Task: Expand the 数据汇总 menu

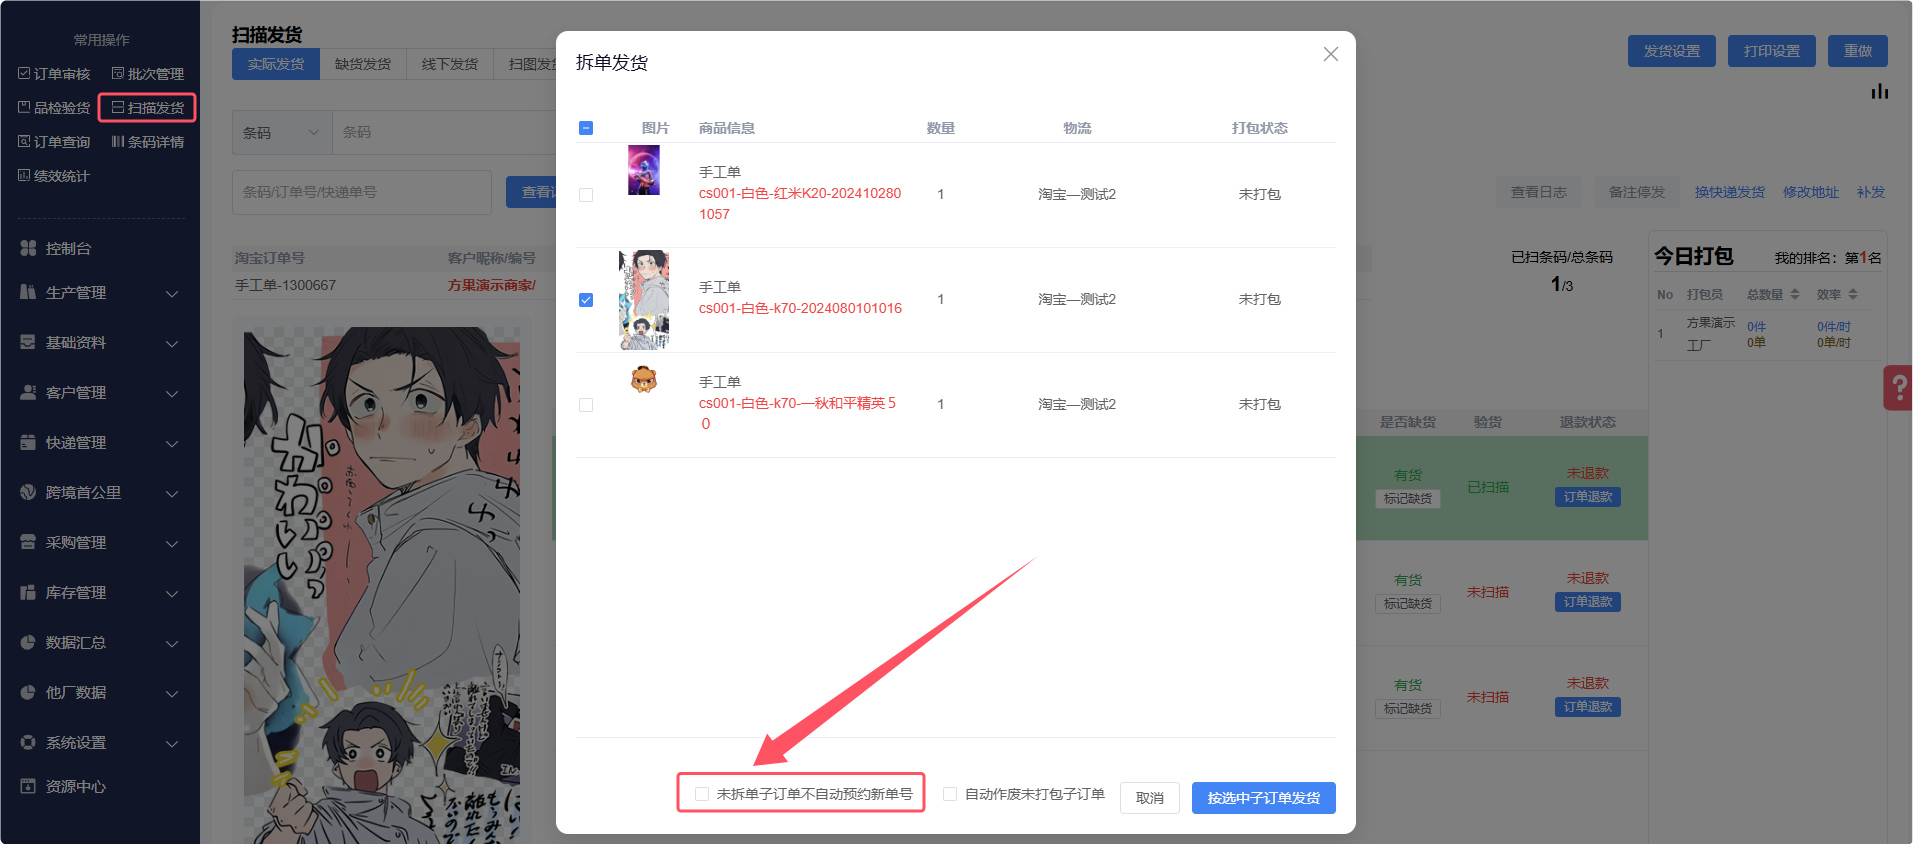Action: coord(172,643)
